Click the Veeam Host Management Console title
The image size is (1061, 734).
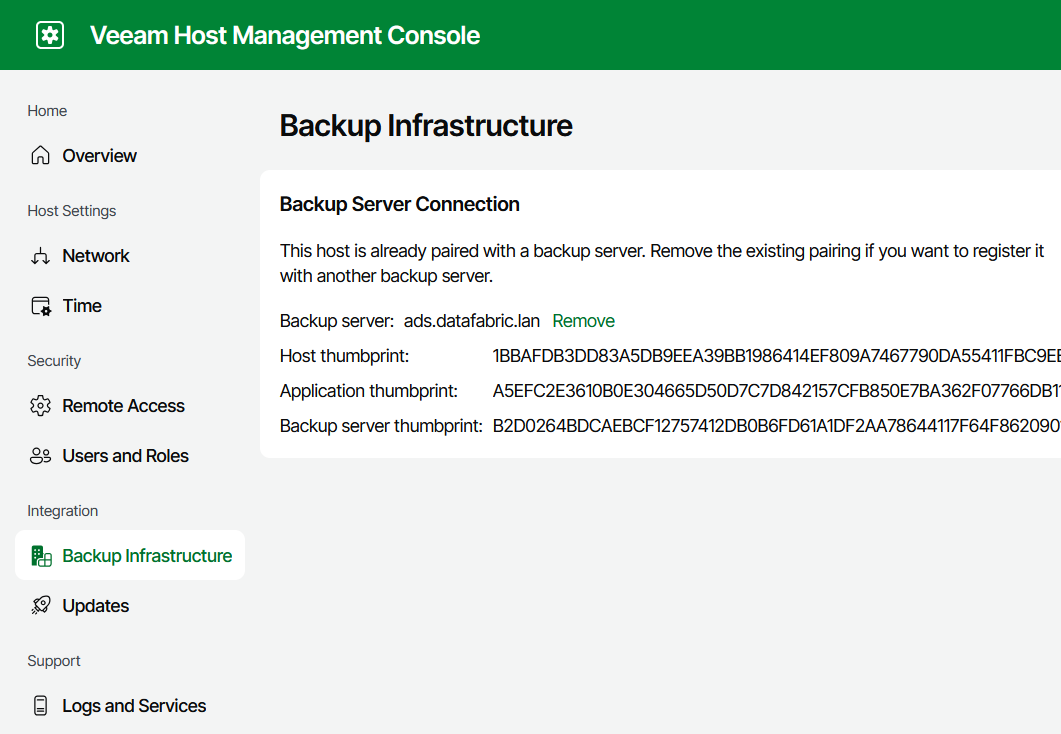pos(285,35)
